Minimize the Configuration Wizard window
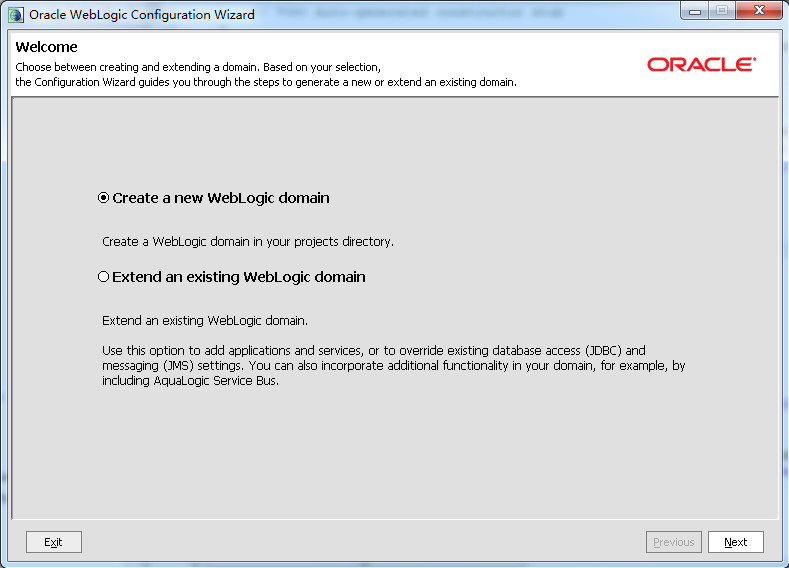 (695, 11)
